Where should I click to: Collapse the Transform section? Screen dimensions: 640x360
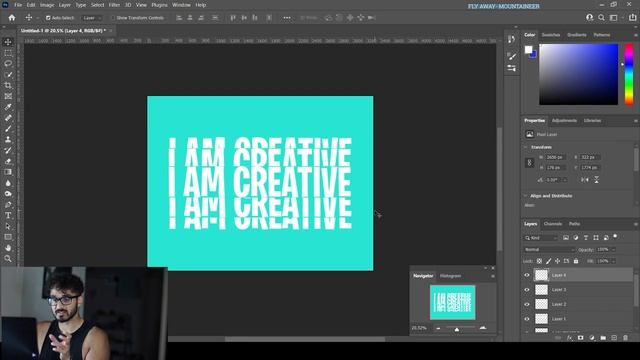(x=526, y=147)
